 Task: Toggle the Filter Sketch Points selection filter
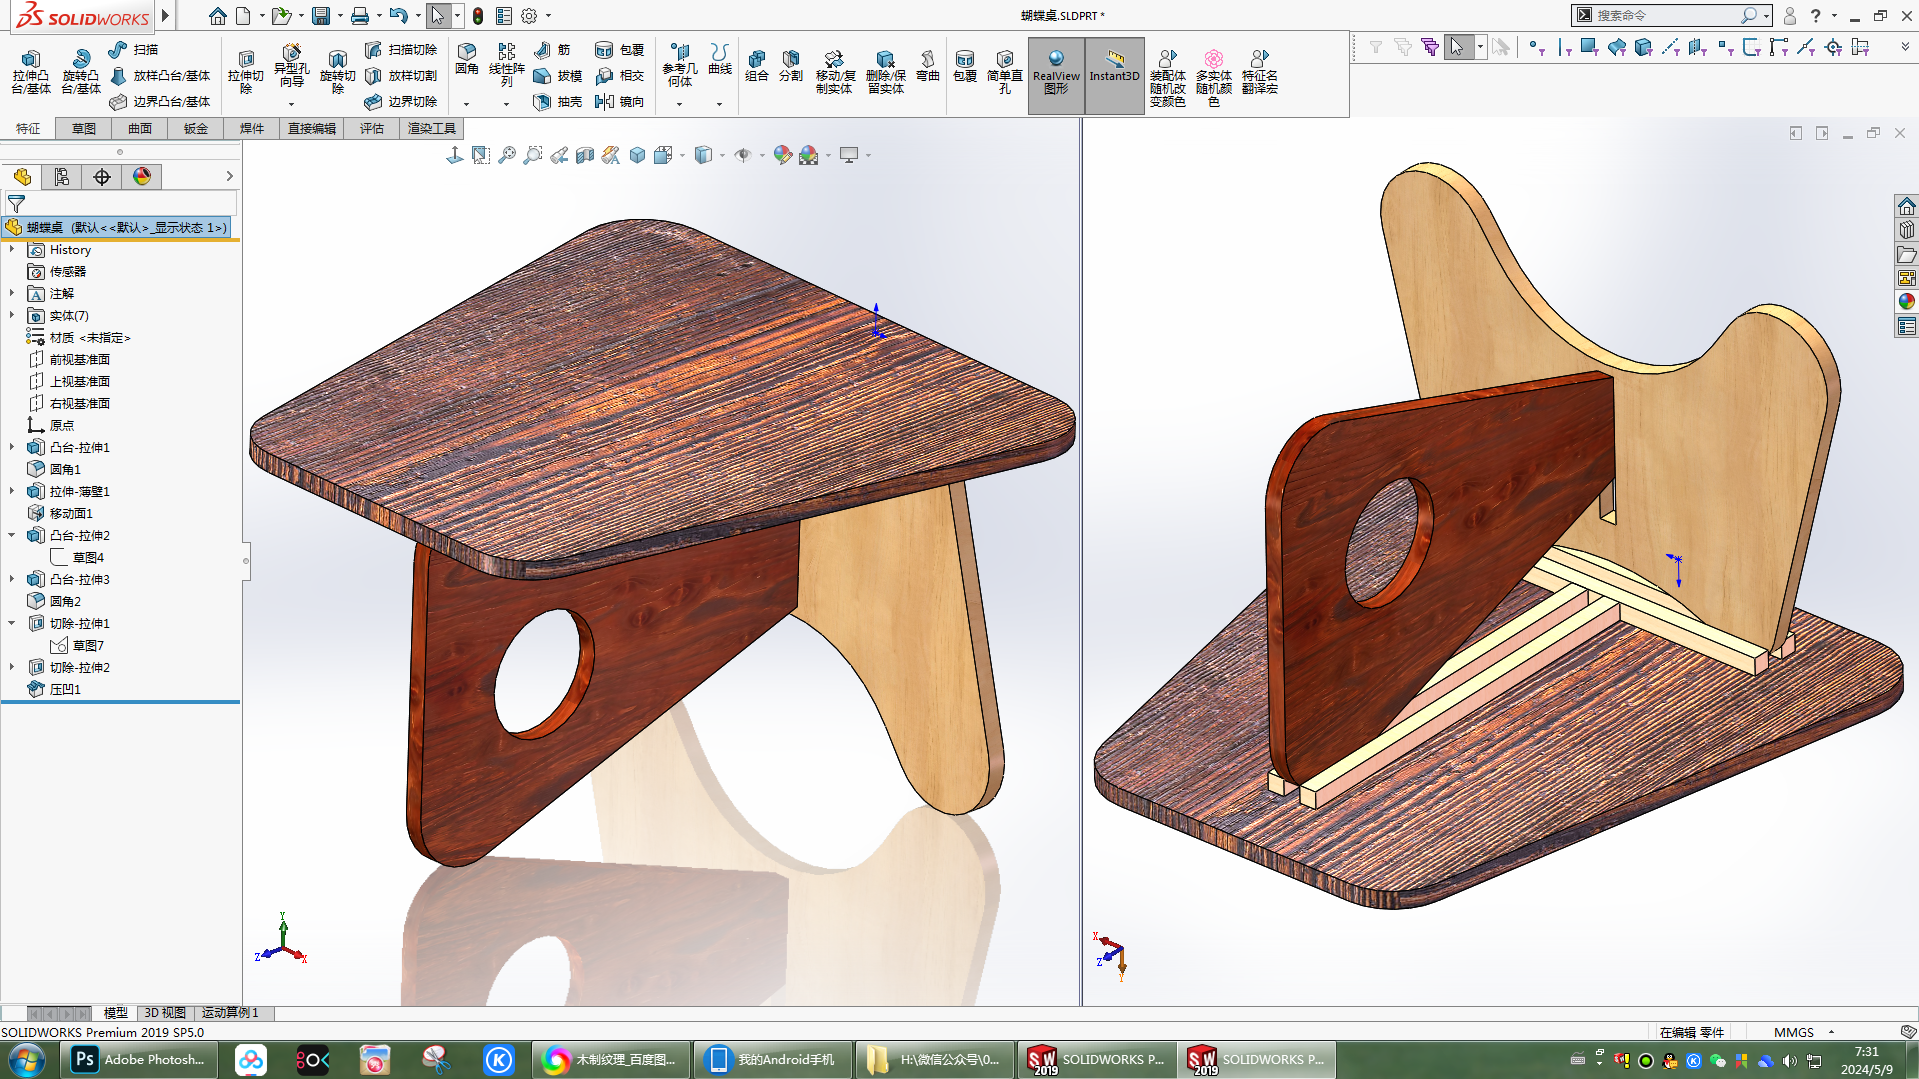coord(1725,47)
